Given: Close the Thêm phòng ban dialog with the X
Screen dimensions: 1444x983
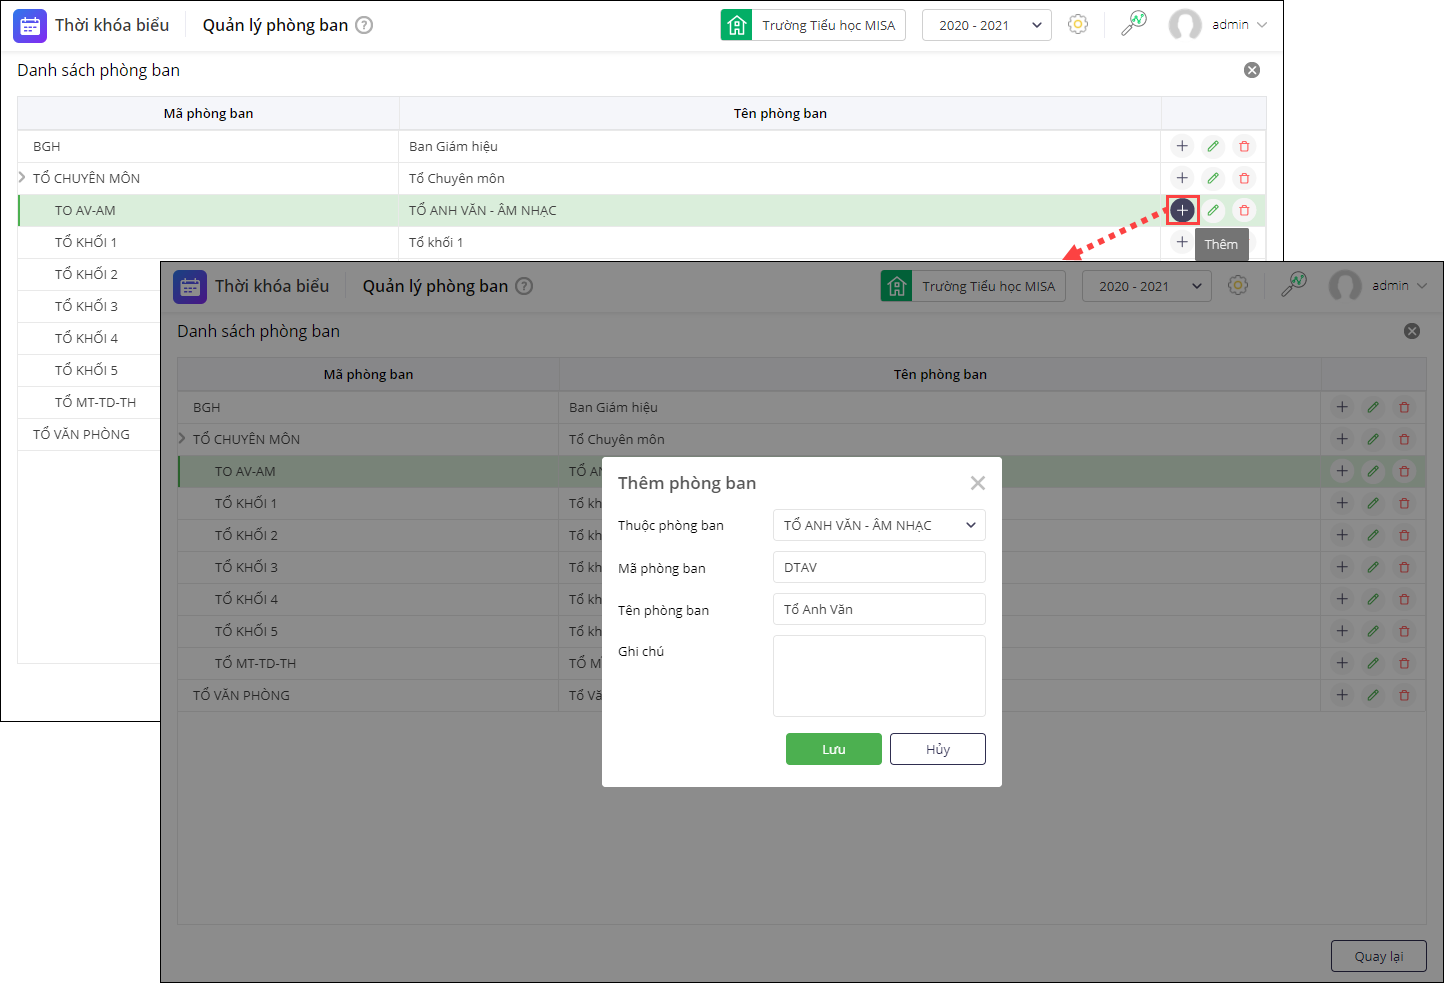Looking at the screenshot, I should click(x=978, y=483).
